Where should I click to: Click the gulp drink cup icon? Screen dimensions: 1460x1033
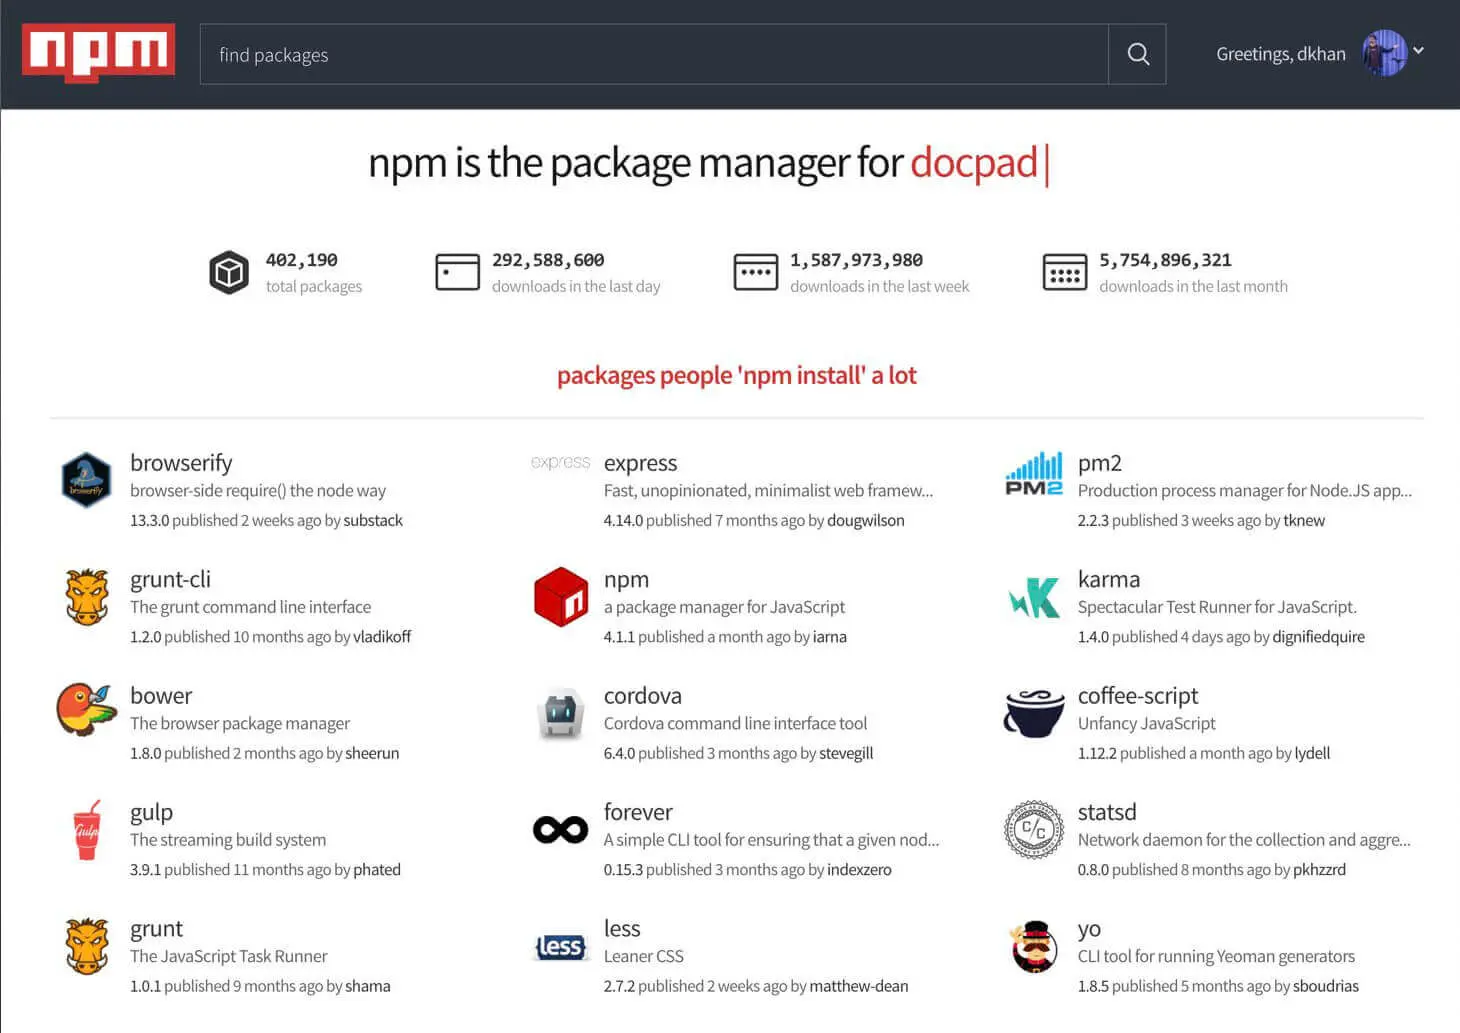point(86,830)
